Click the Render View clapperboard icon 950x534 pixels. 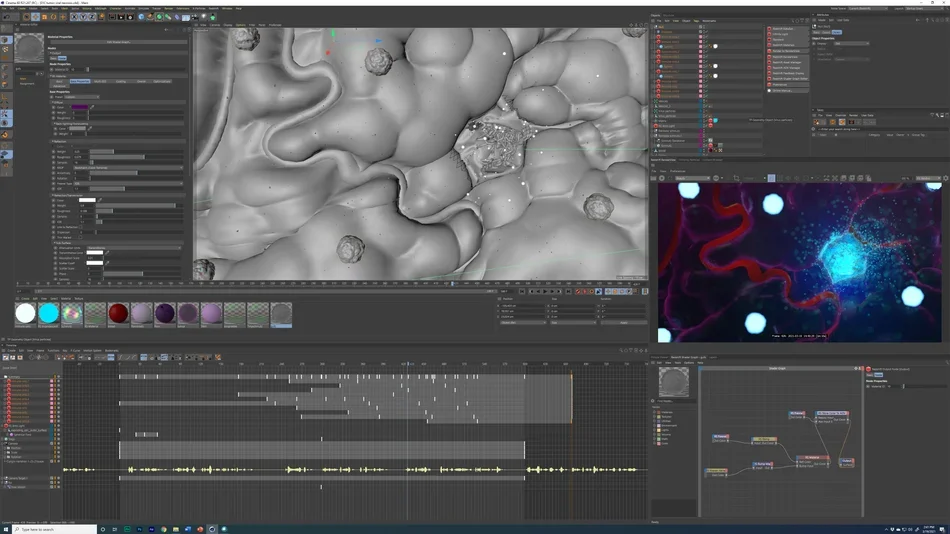pos(112,17)
